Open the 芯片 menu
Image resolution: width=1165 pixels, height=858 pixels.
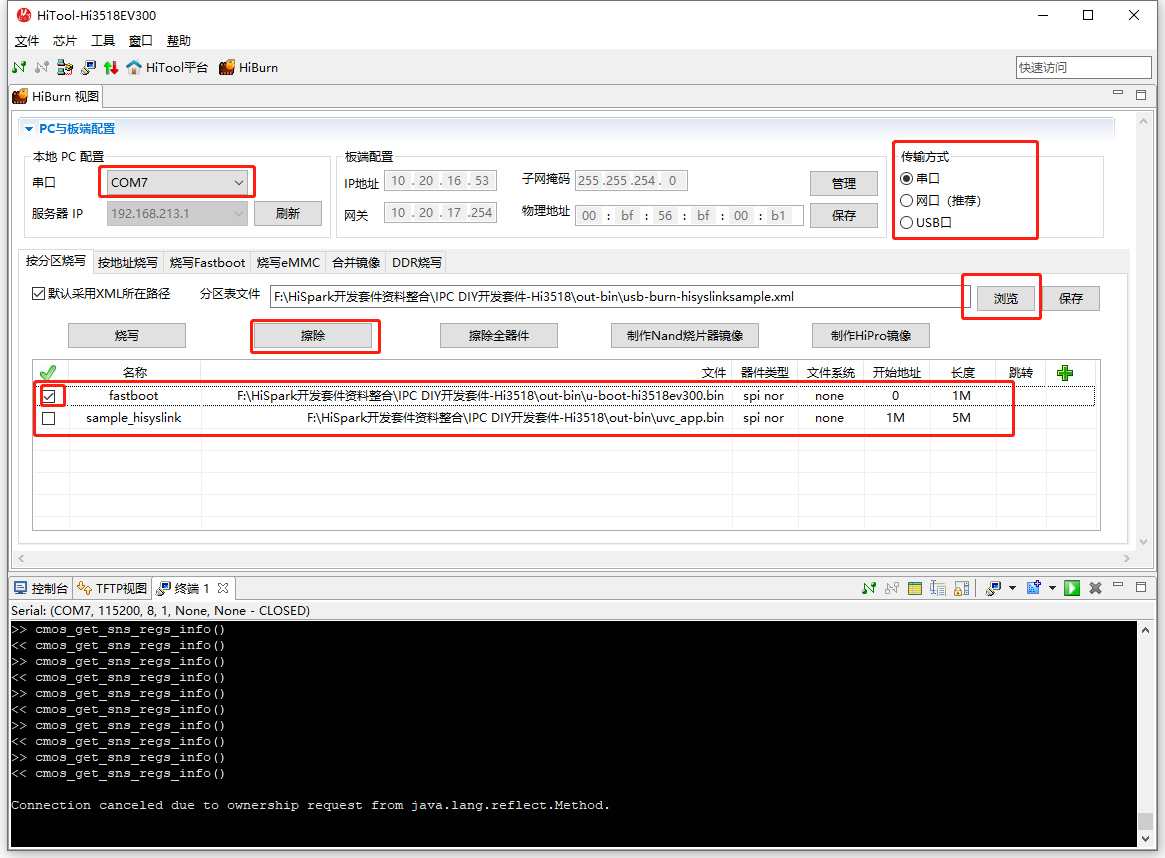pyautogui.click(x=65, y=41)
